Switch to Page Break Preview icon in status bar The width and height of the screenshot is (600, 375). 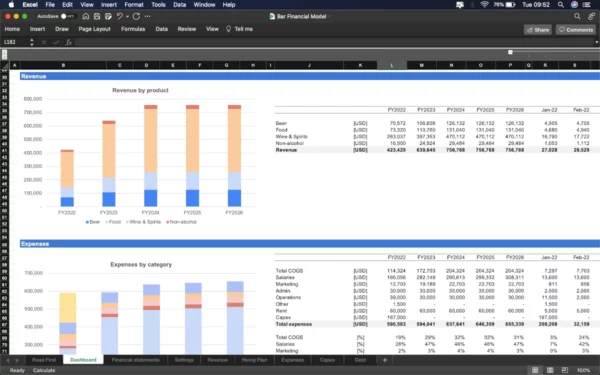pos(565,370)
